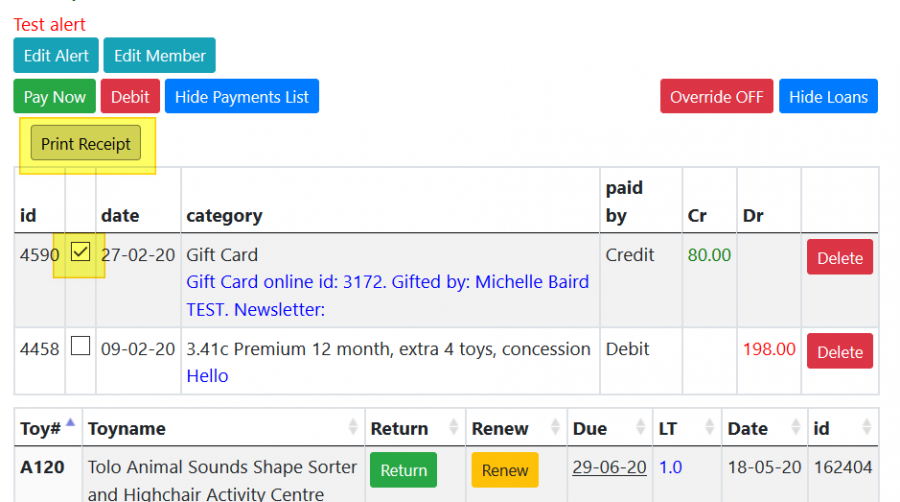The image size is (900, 502).
Task: Delete the Gift Card payment row
Action: coord(839,257)
